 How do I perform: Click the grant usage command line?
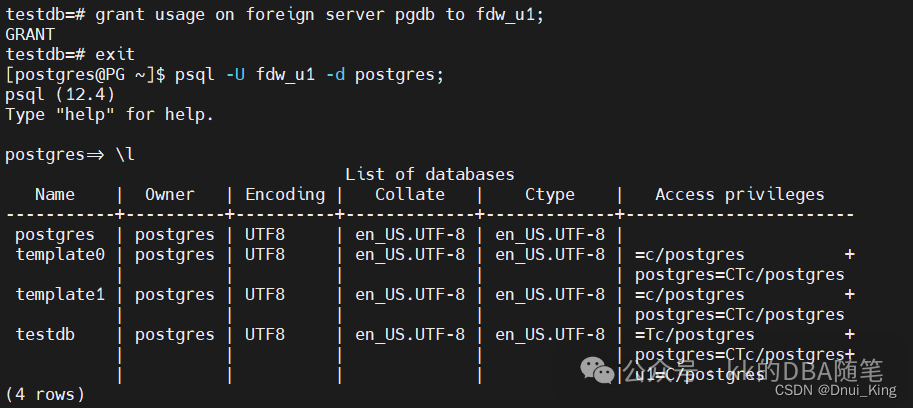[x=320, y=14]
